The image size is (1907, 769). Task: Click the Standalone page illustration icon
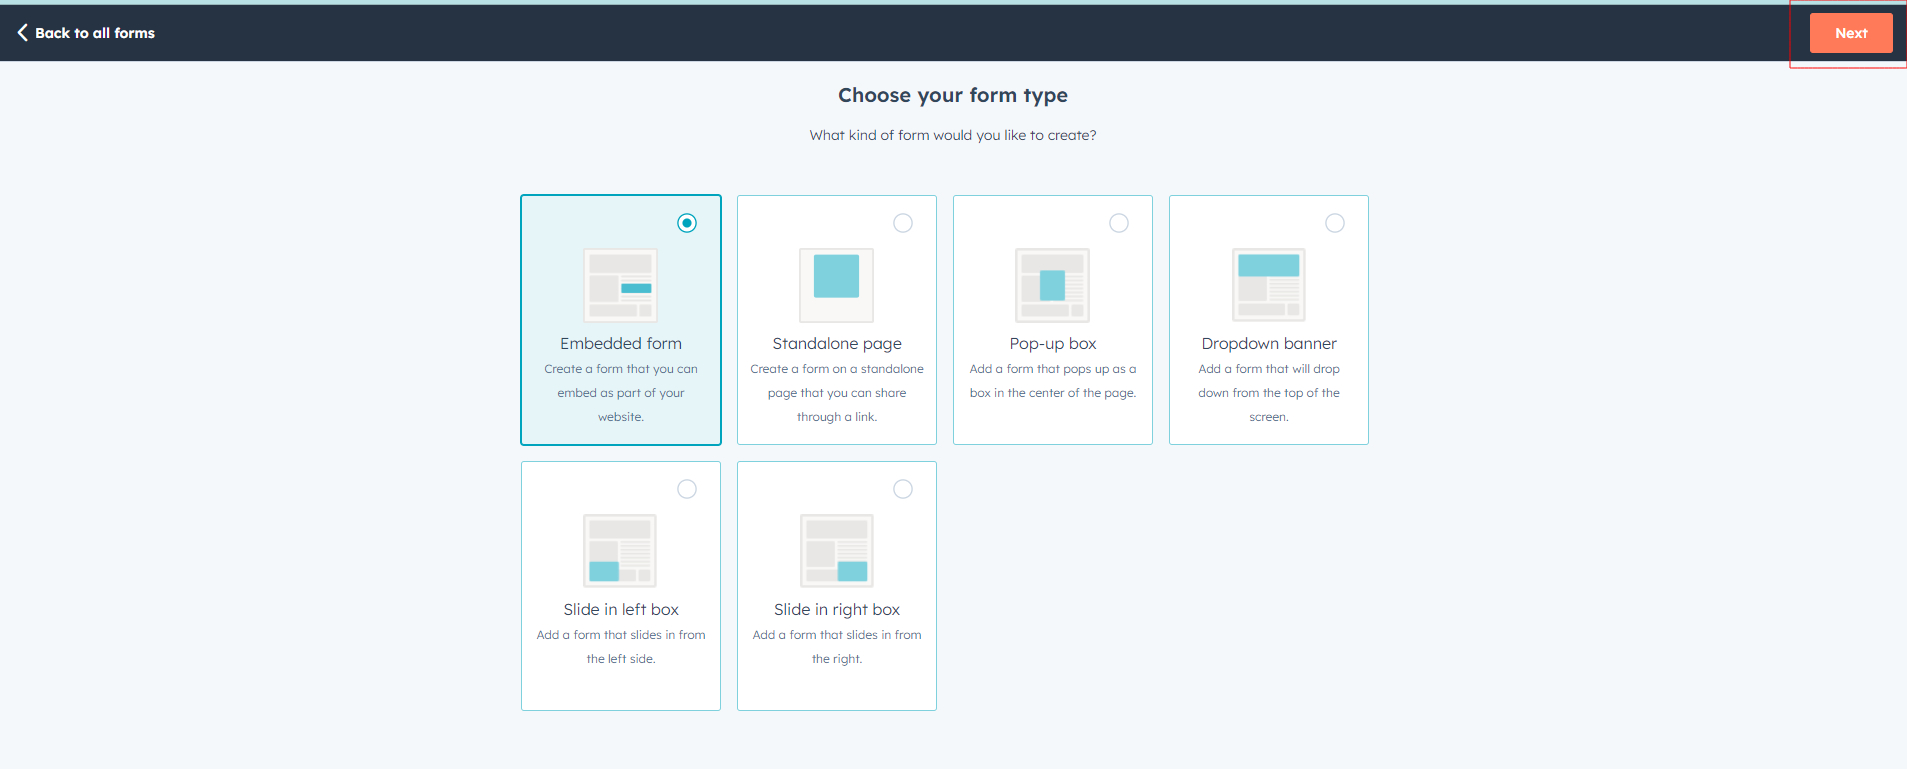pos(836,285)
